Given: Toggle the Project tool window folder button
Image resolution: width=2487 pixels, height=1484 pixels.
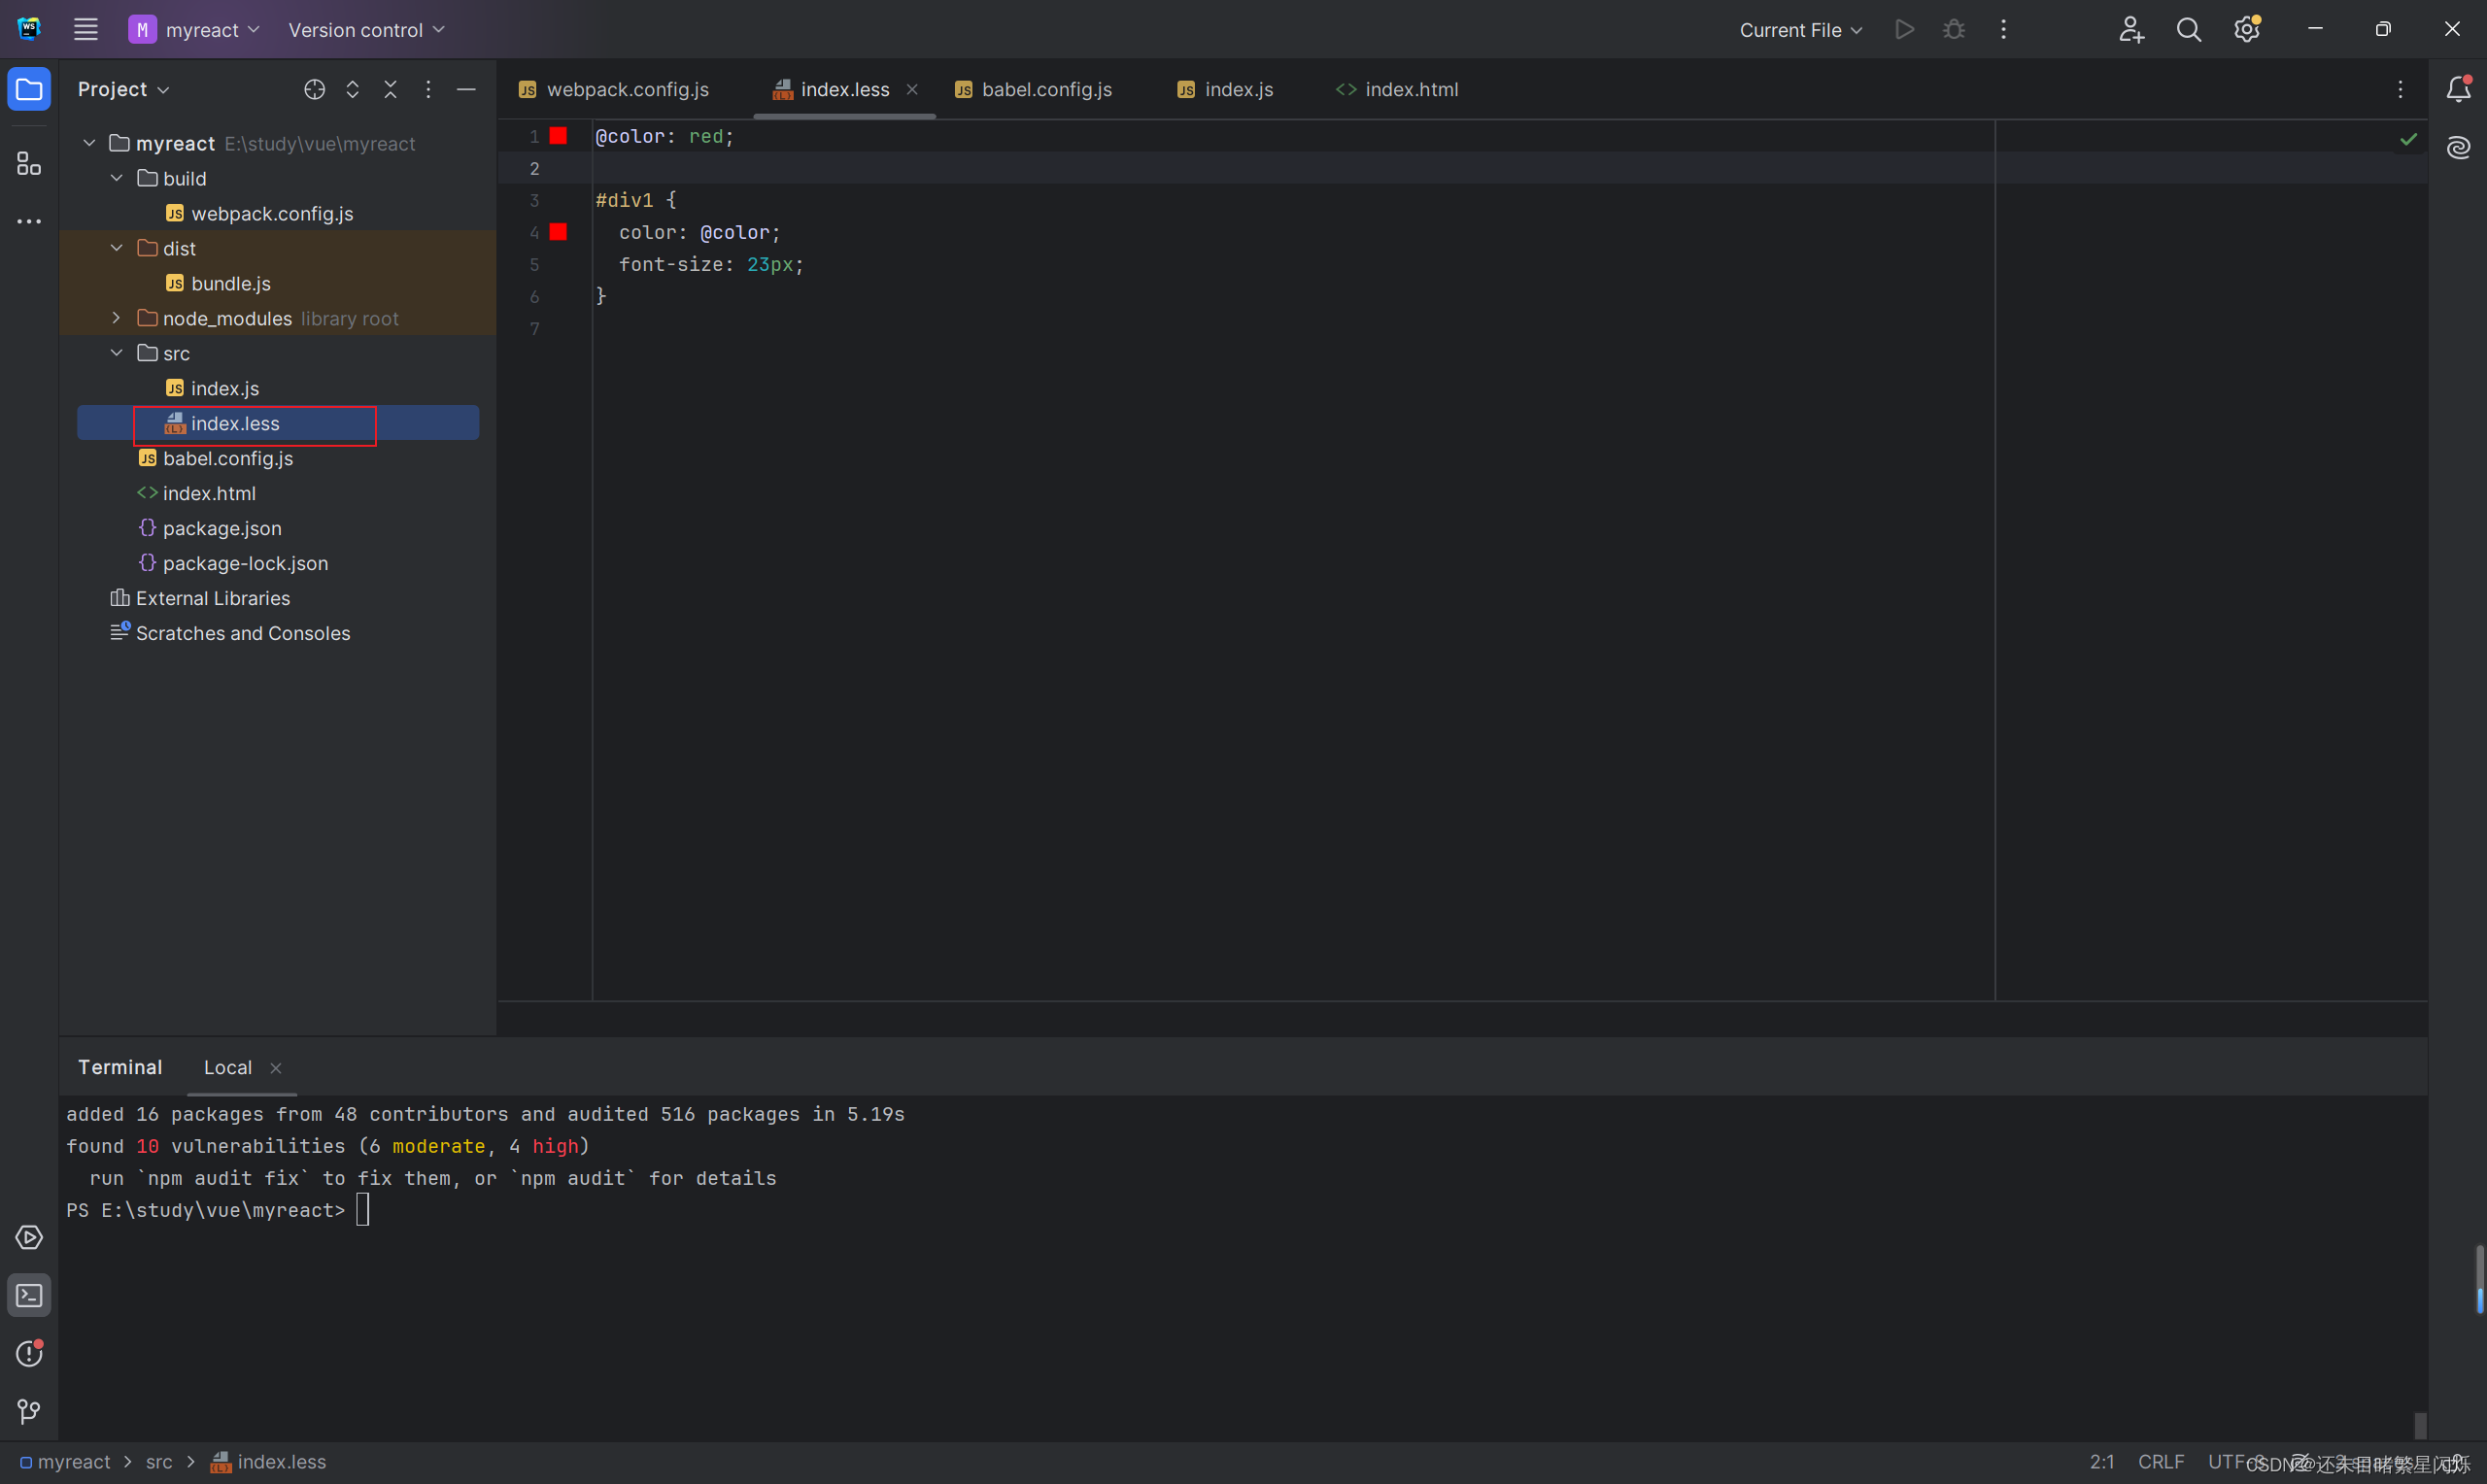Looking at the screenshot, I should pos(29,89).
